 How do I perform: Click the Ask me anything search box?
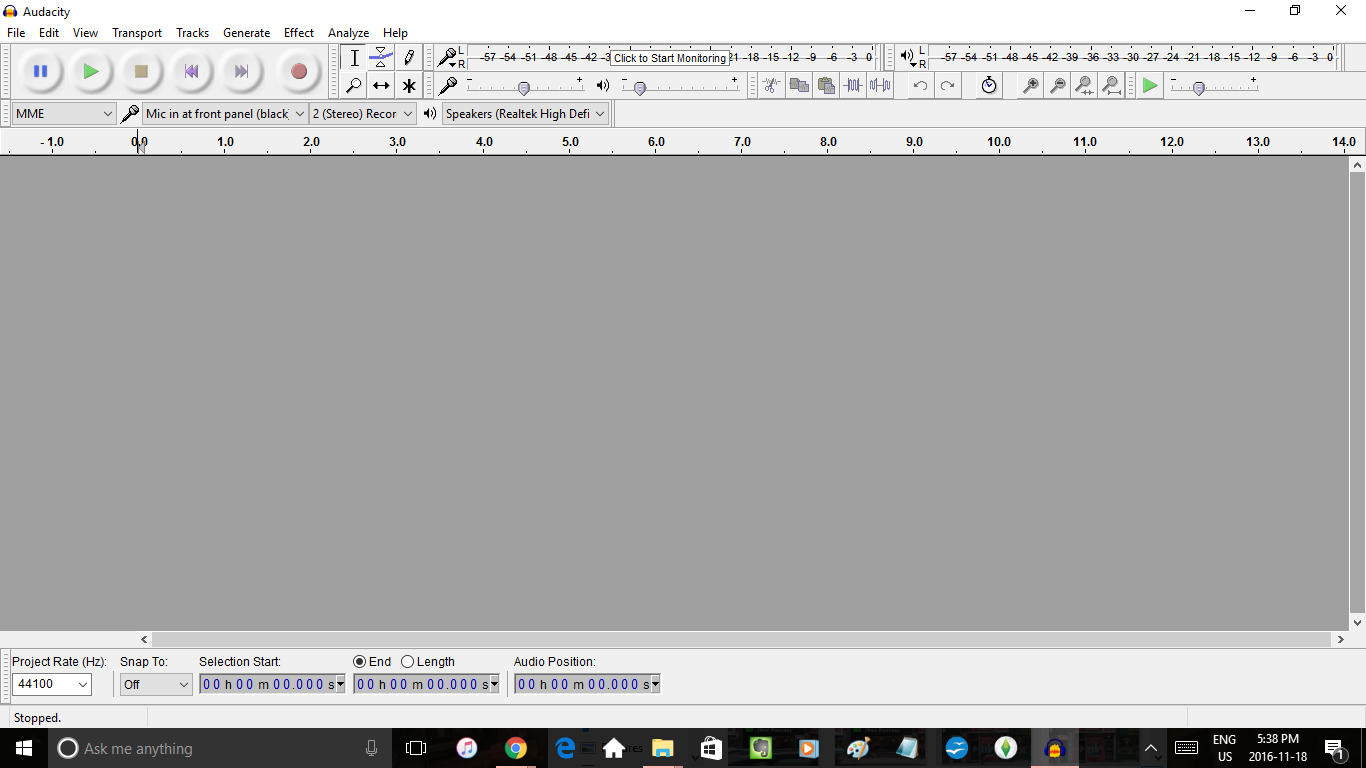point(220,748)
